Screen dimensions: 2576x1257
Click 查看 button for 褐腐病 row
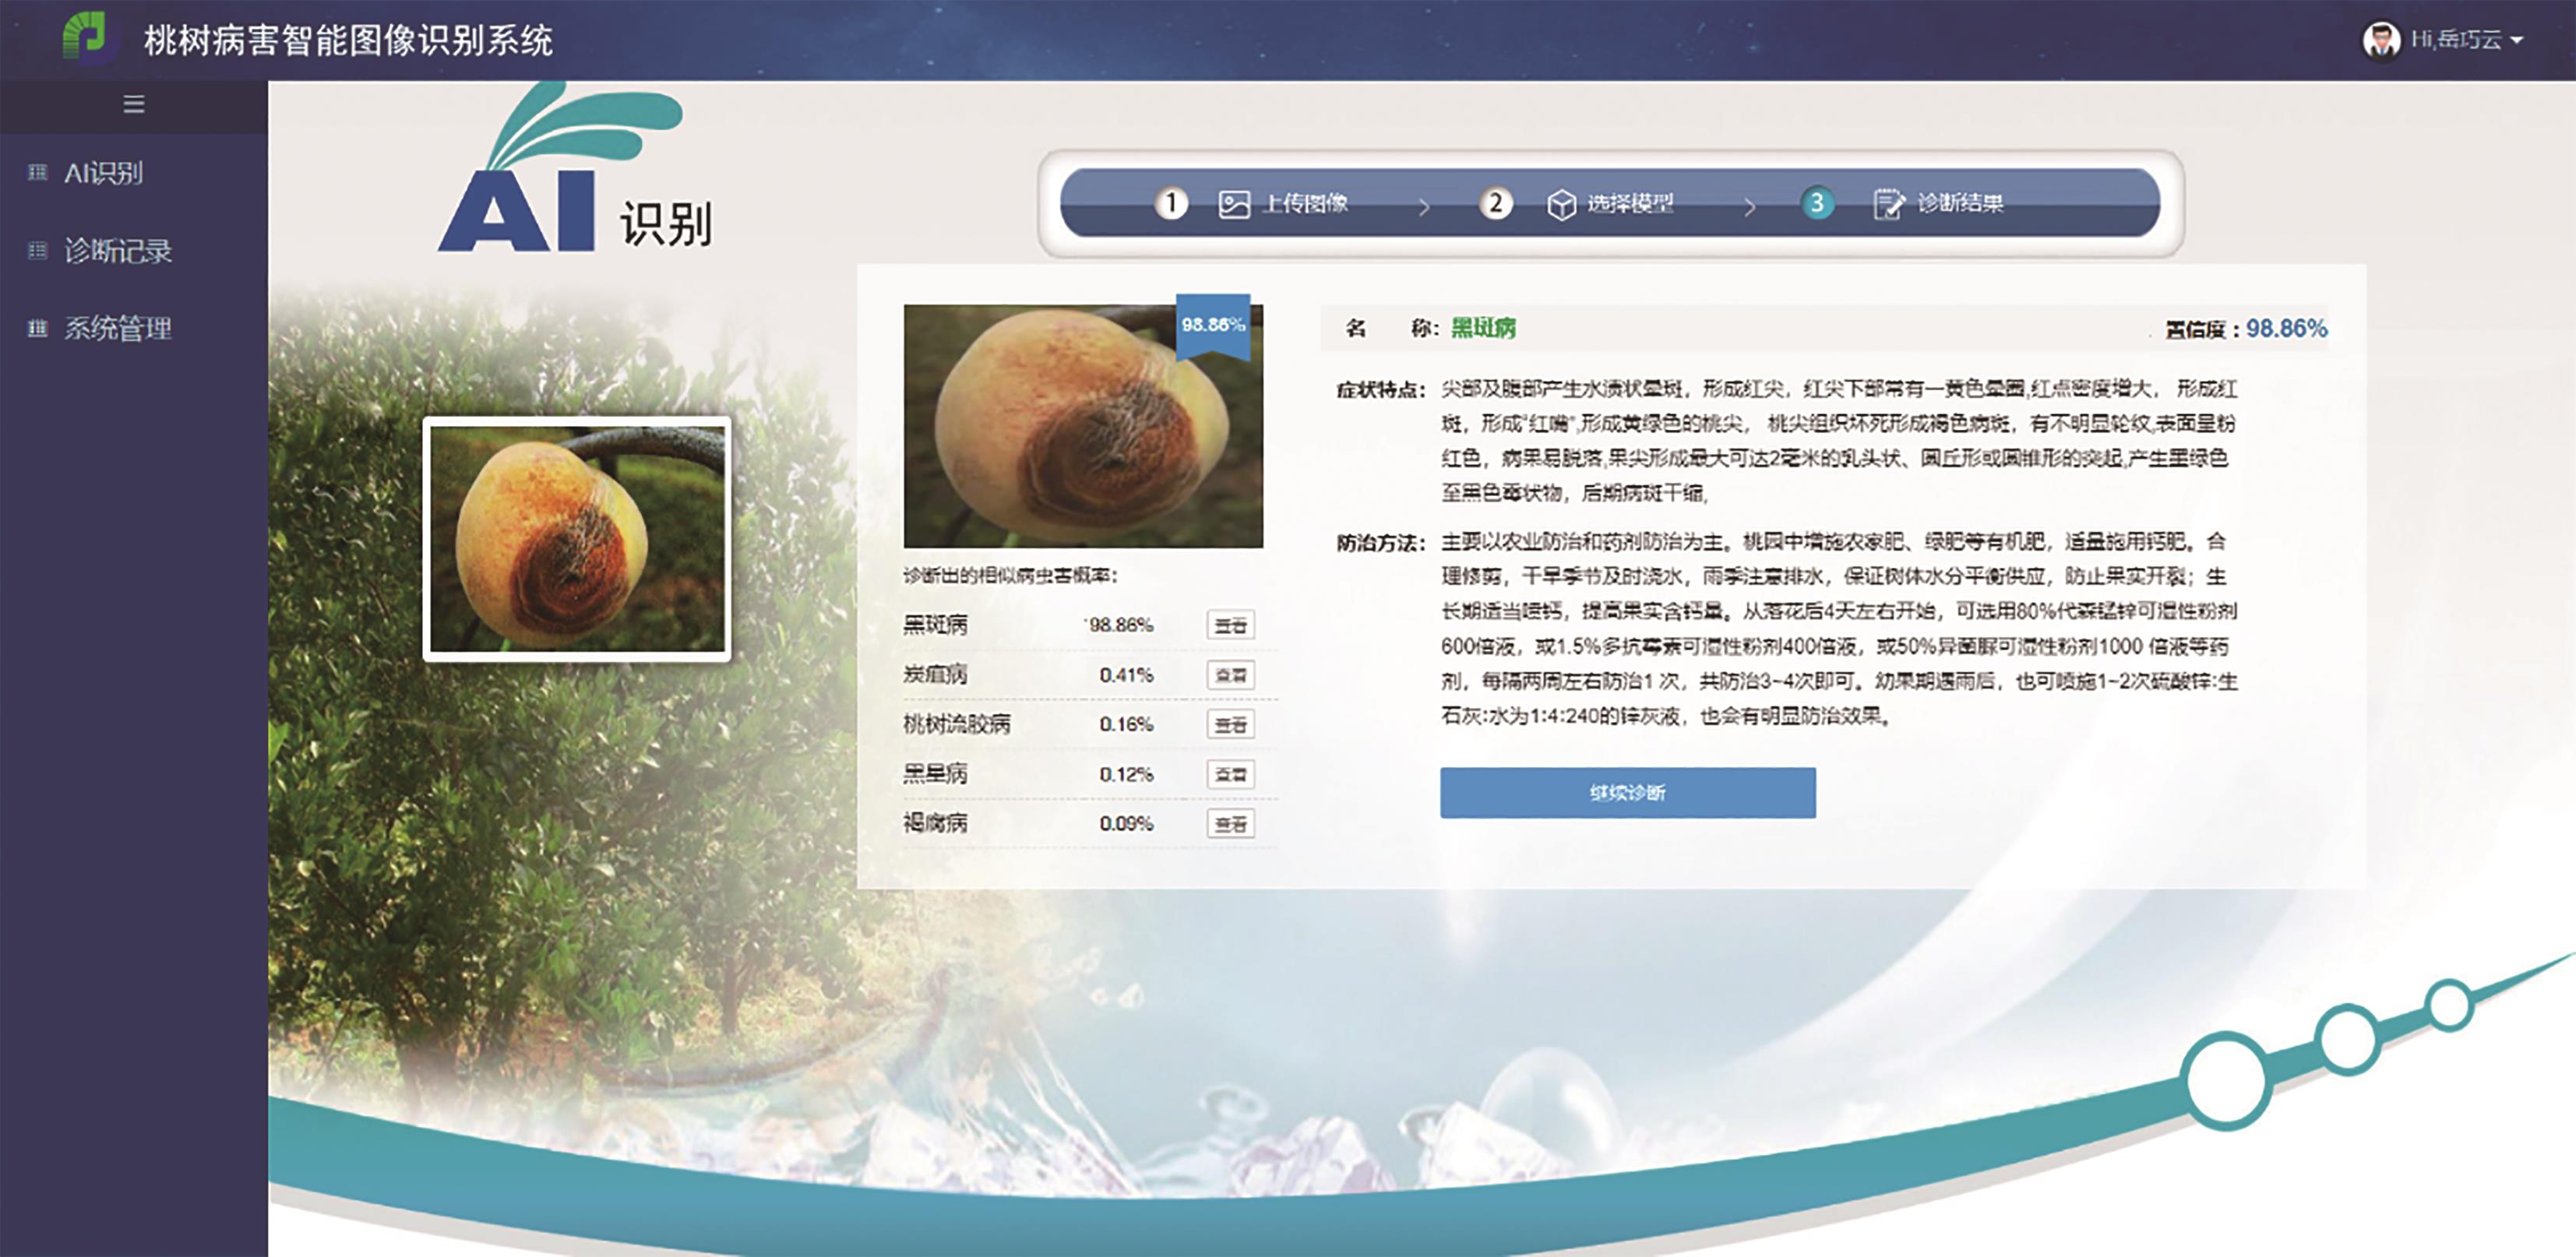(1230, 824)
